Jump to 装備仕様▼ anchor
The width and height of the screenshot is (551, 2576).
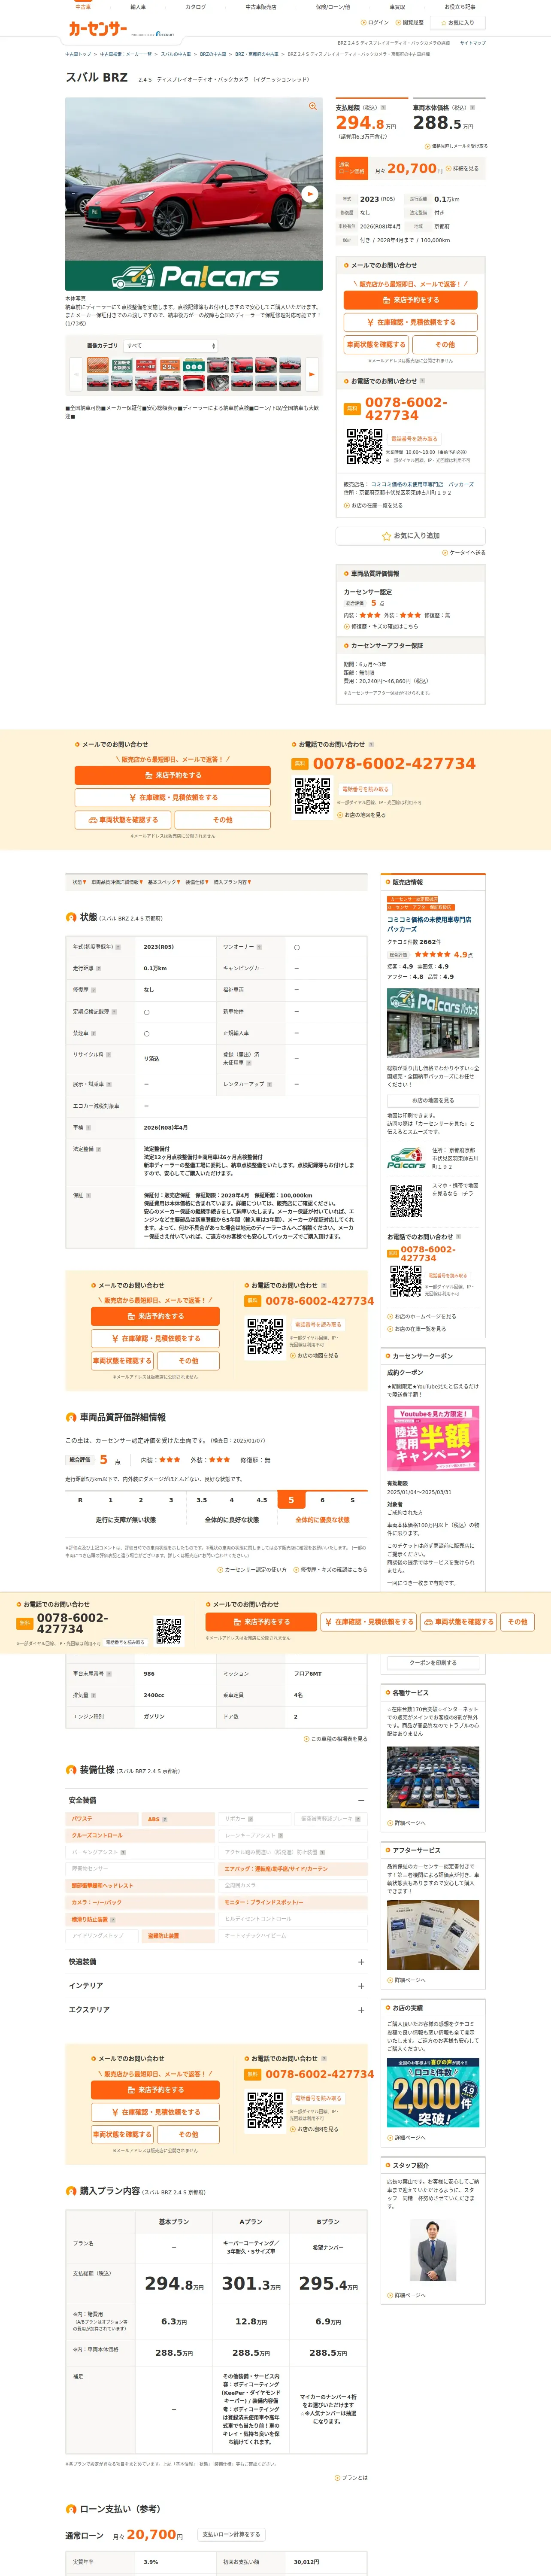(x=197, y=882)
